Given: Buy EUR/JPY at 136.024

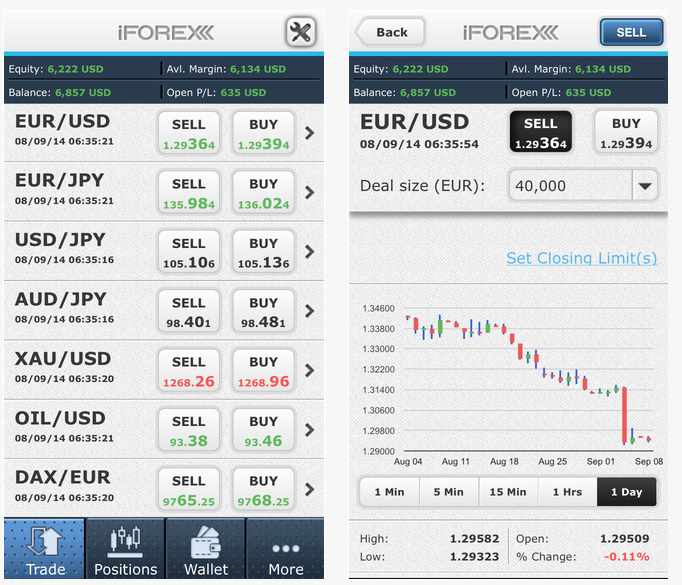Looking at the screenshot, I should click(264, 192).
